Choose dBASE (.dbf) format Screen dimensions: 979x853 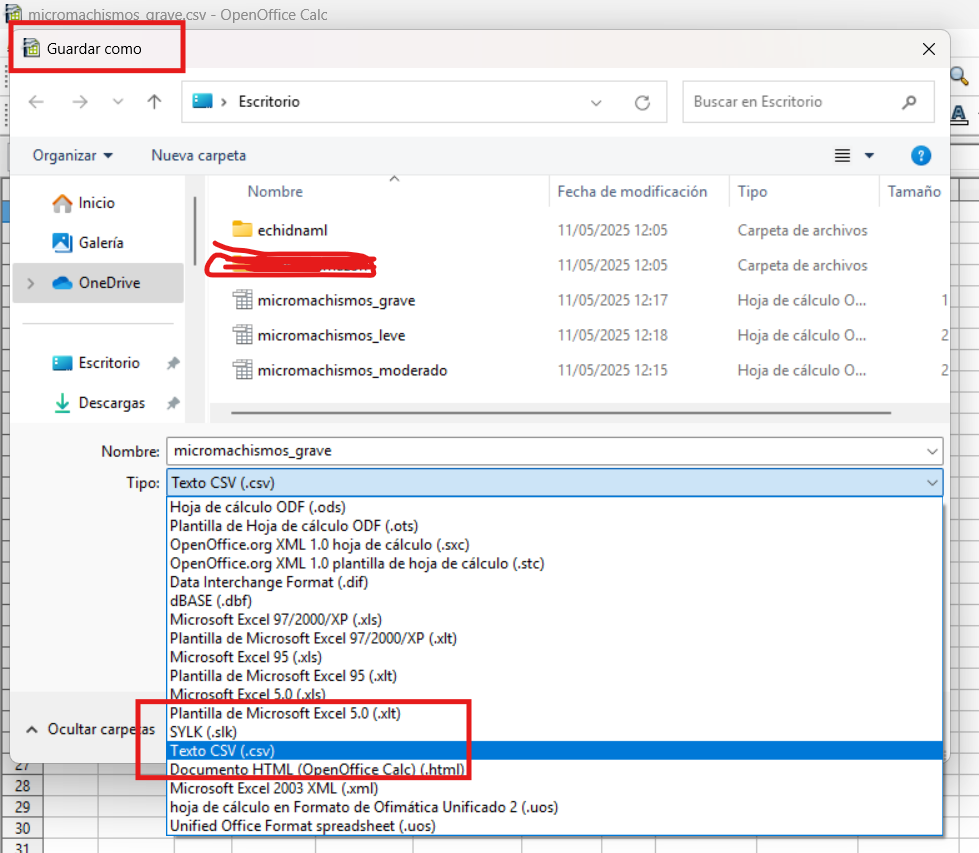[554, 601]
